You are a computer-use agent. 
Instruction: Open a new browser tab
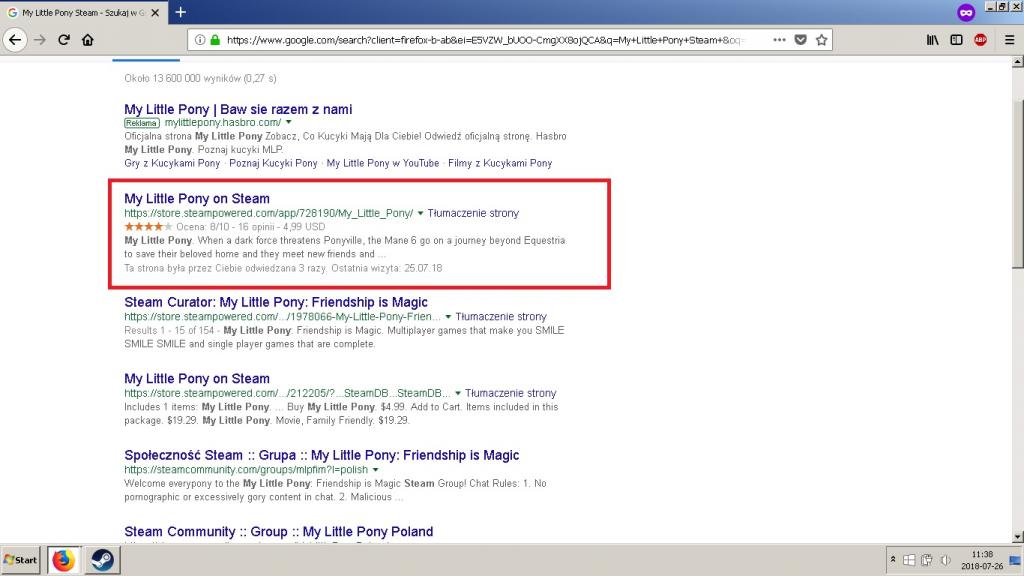[180, 12]
